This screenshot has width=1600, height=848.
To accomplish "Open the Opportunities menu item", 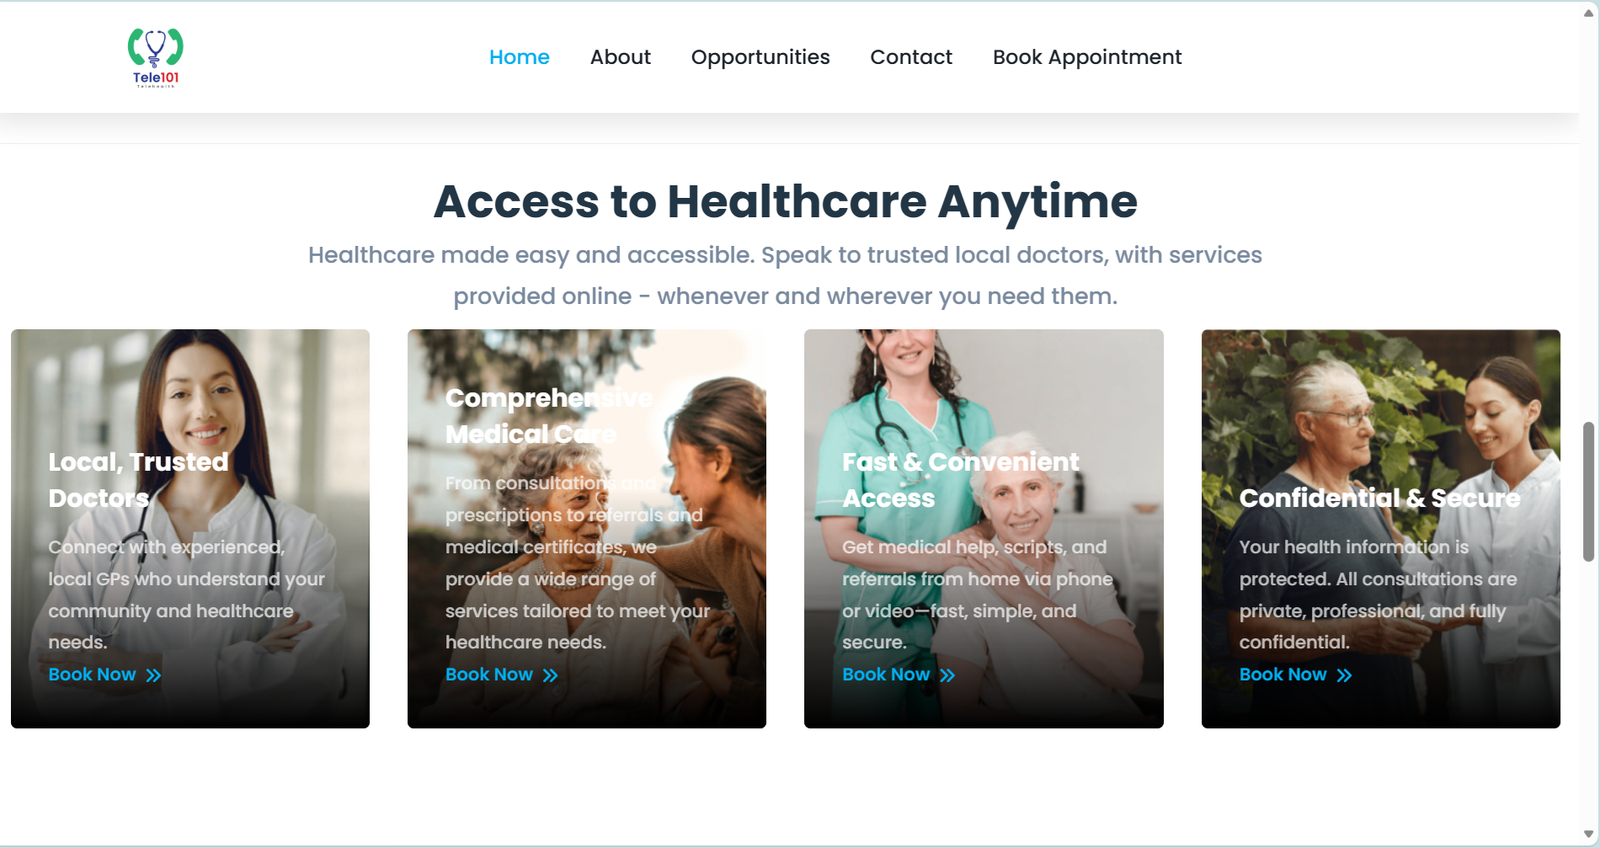I will click(x=760, y=57).
